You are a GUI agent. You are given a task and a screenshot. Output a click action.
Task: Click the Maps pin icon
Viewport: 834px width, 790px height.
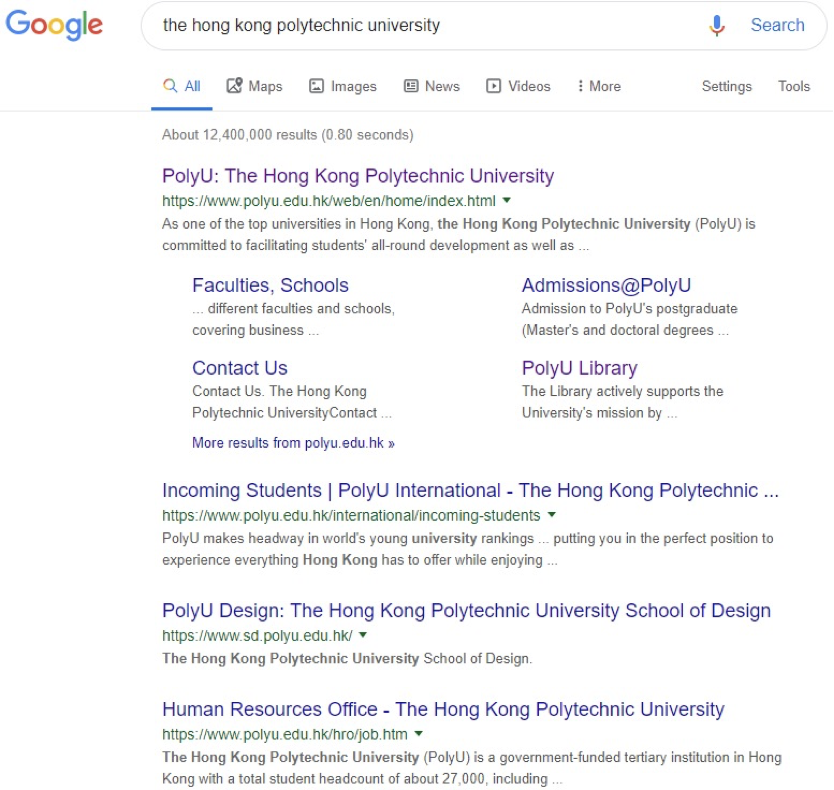(x=234, y=86)
